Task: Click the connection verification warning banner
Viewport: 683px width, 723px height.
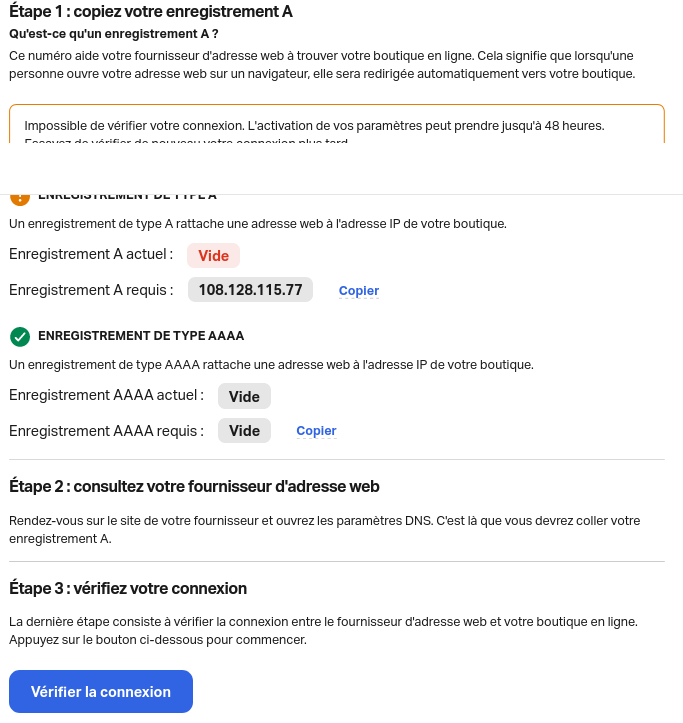Action: point(337,126)
